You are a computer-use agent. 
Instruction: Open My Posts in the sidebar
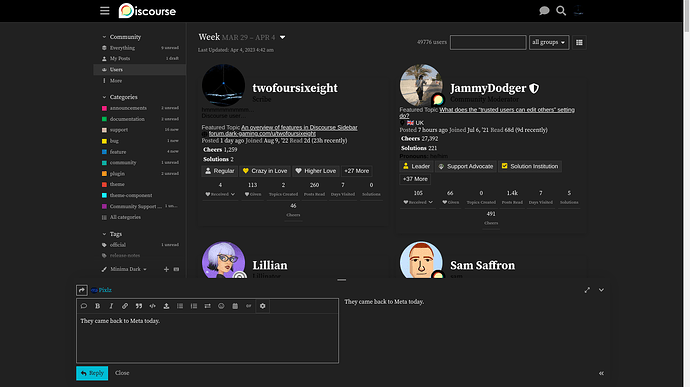click(x=140, y=58)
